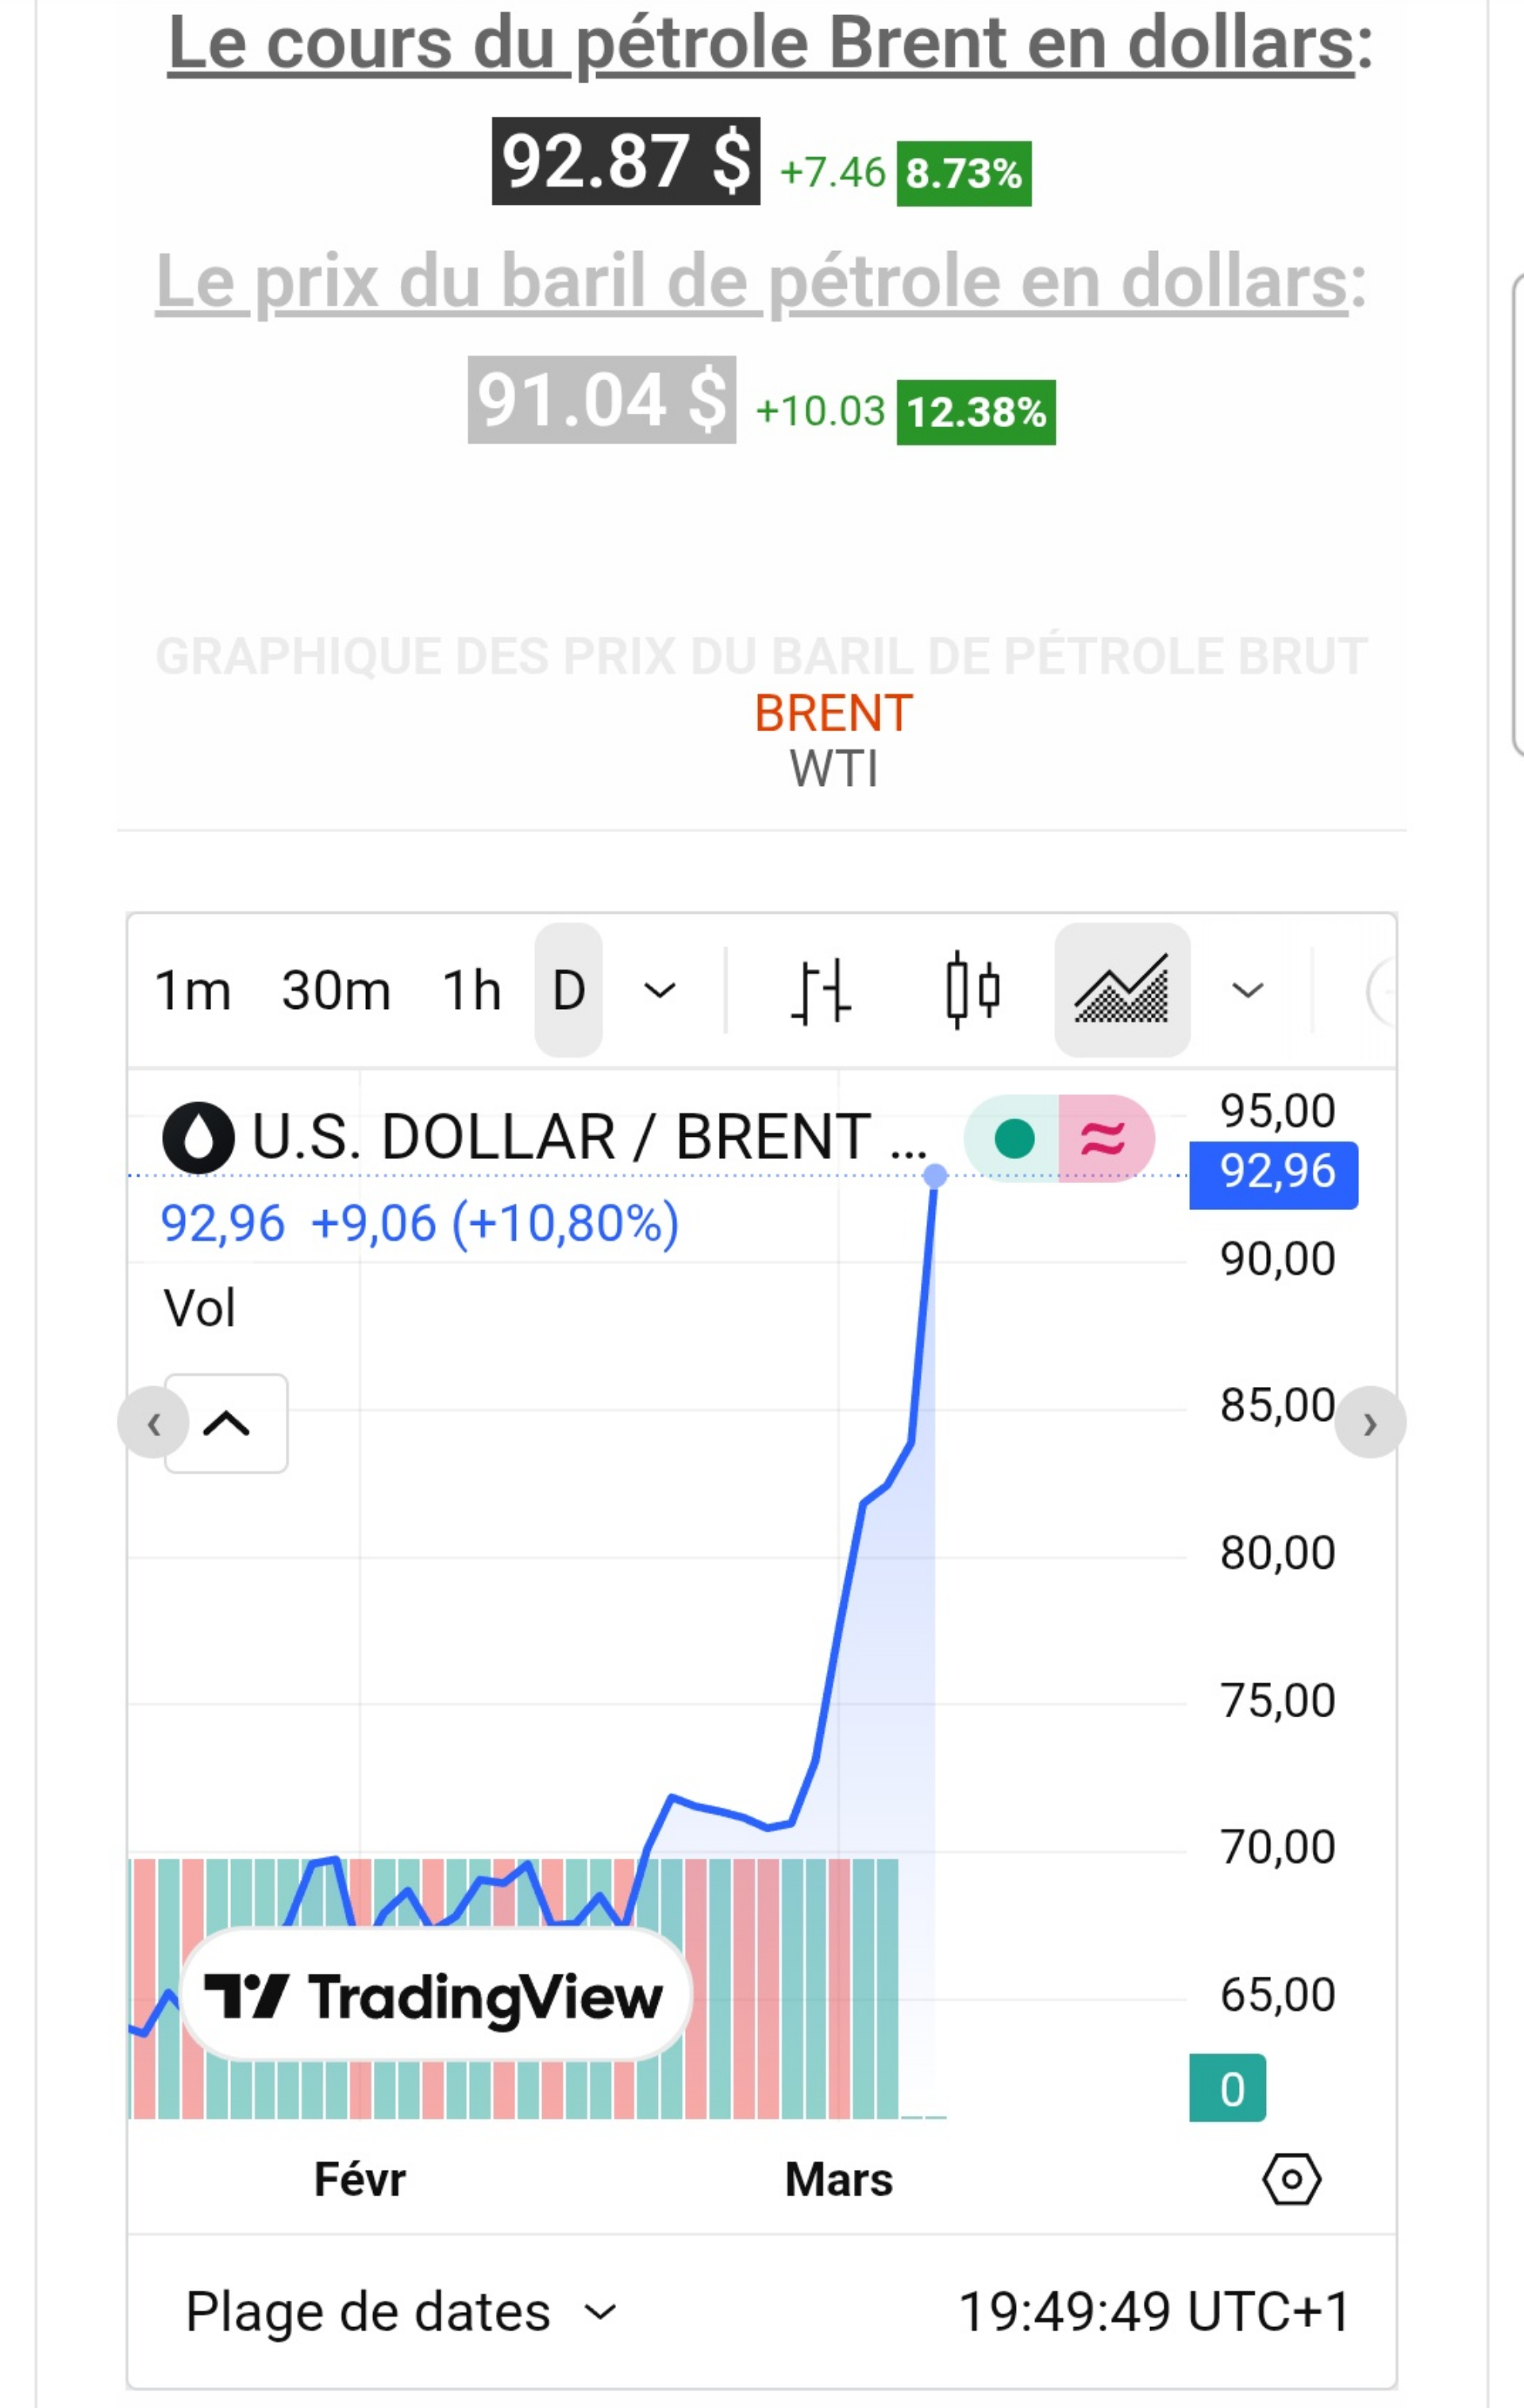Click the pink approximate data indicator
Viewport: 1524px width, 2408px height.
click(x=1104, y=1139)
